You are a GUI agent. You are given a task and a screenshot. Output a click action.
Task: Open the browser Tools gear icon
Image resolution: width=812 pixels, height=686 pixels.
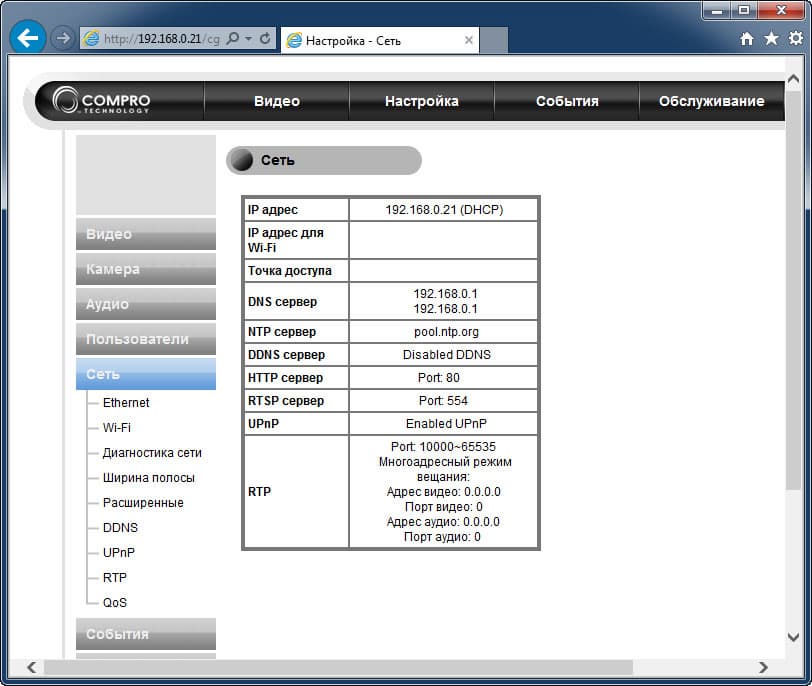point(795,38)
